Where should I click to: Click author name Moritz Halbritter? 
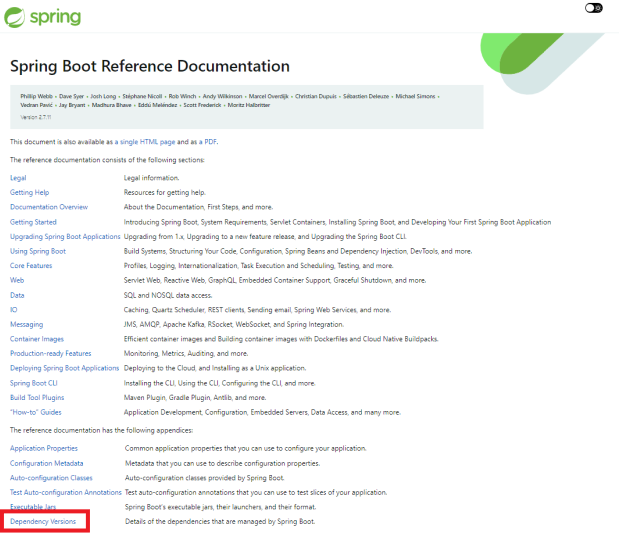(x=249, y=105)
